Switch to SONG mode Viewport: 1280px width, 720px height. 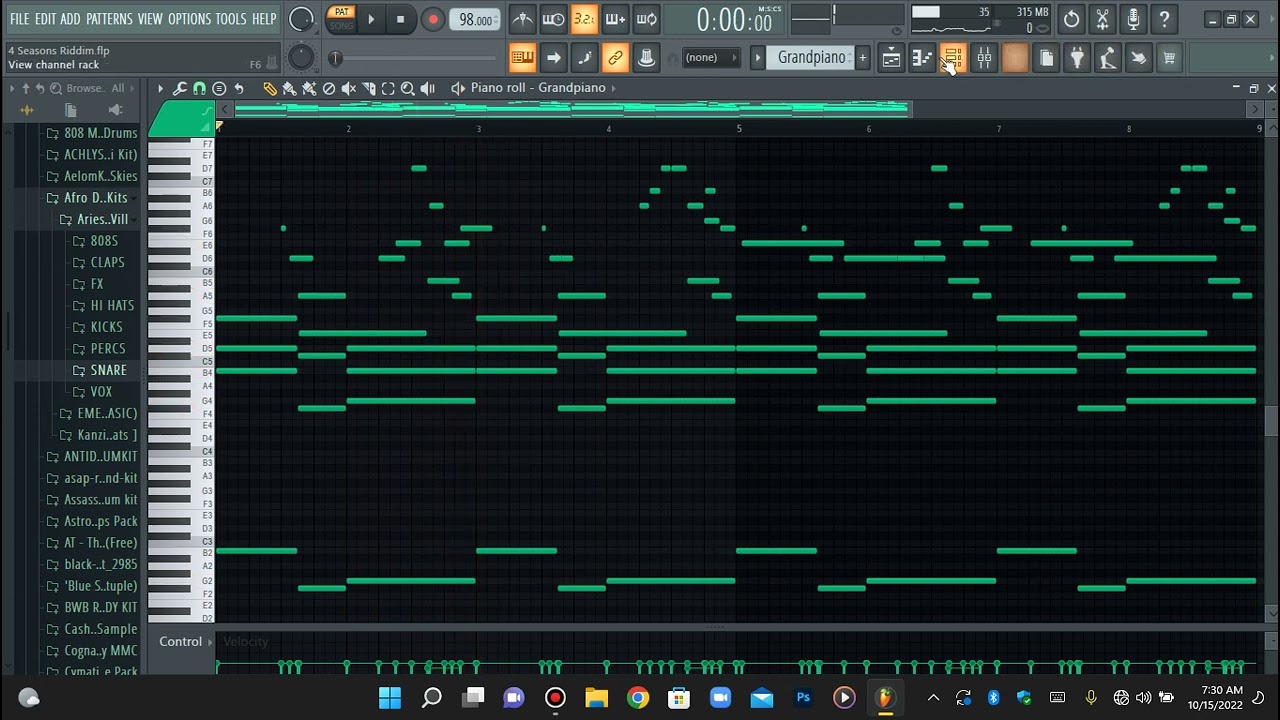[x=342, y=25]
